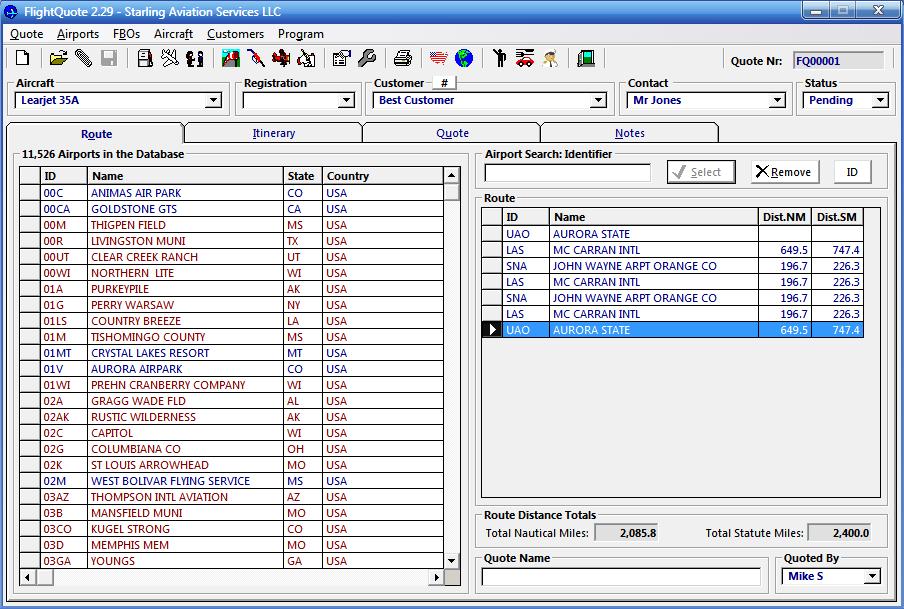Open the FBOs menu
The image size is (904, 609).
[126, 34]
